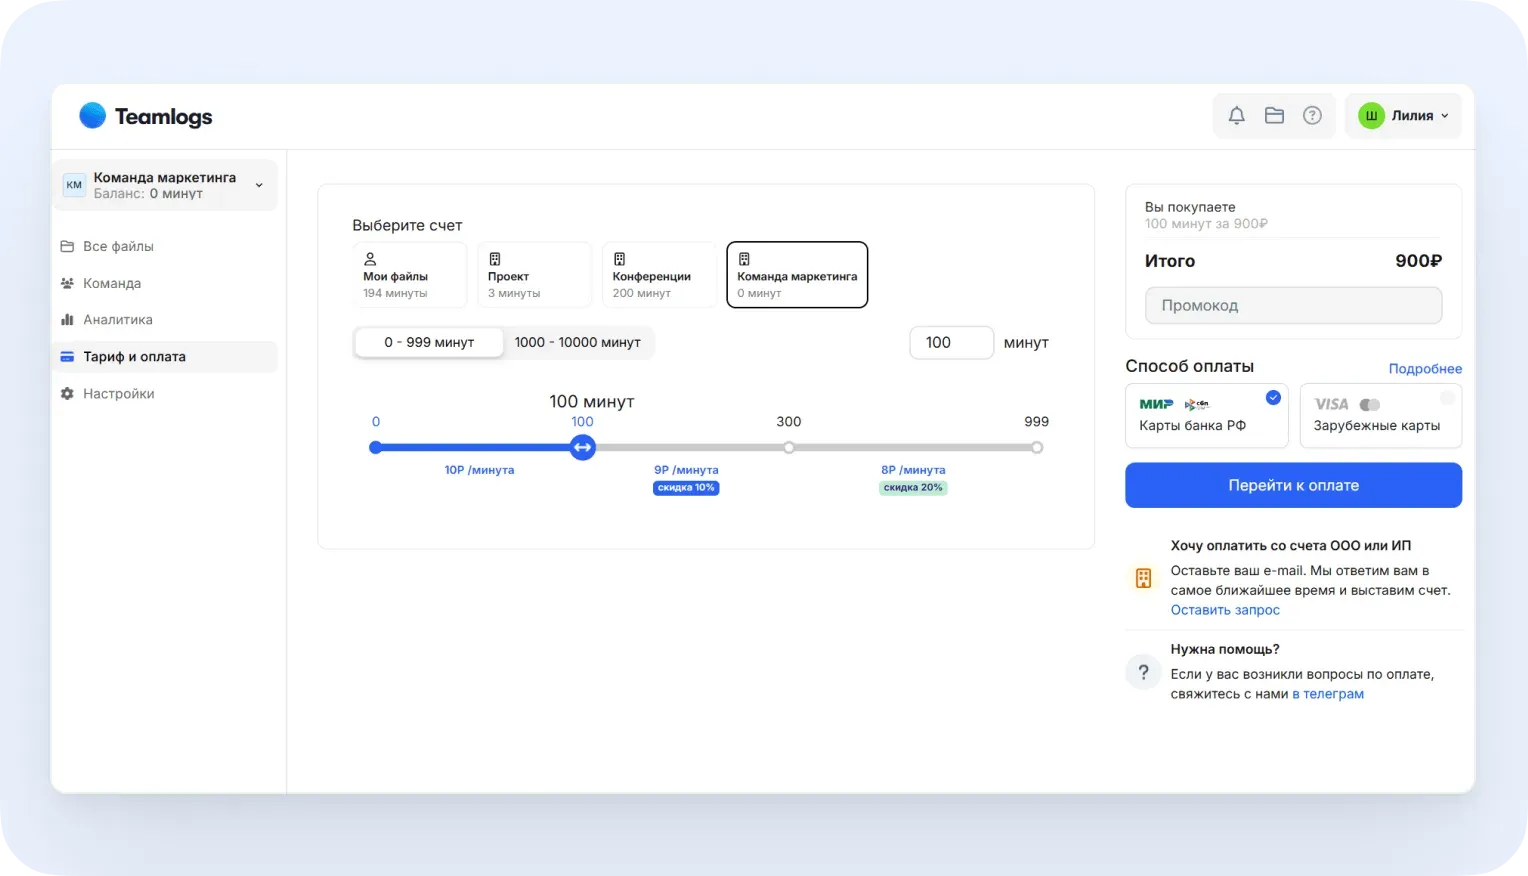This screenshot has width=1528, height=876.
Task: Click the question mark icon beside Нужна помощь
Action: (1143, 672)
